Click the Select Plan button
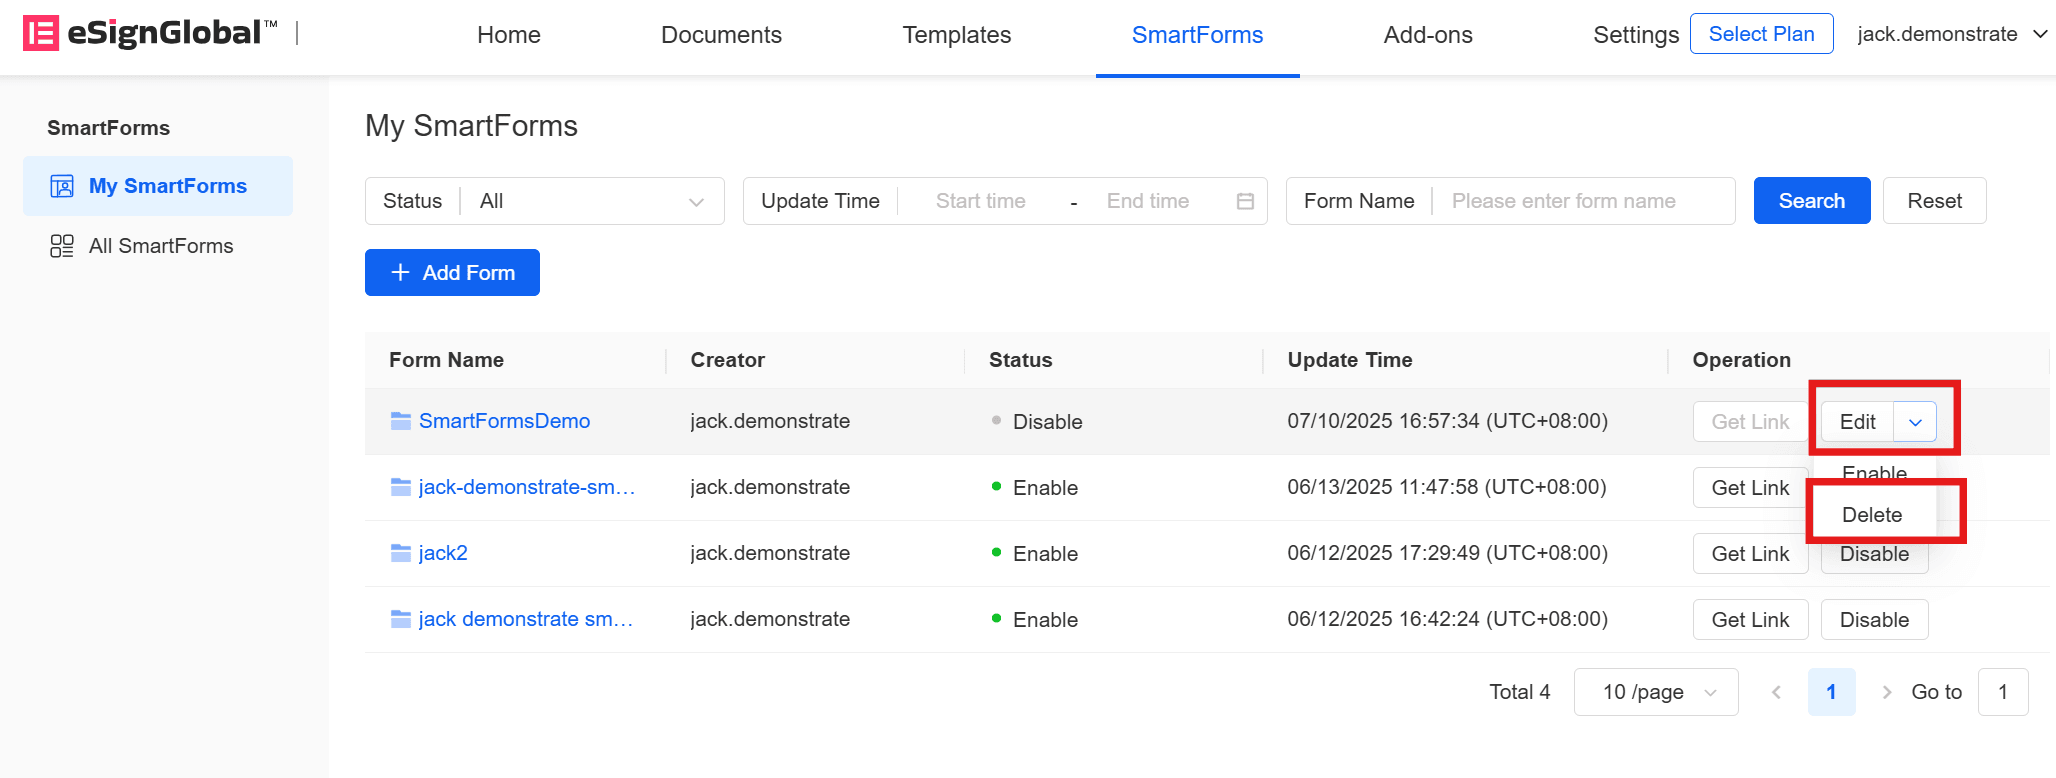 pos(1761,34)
